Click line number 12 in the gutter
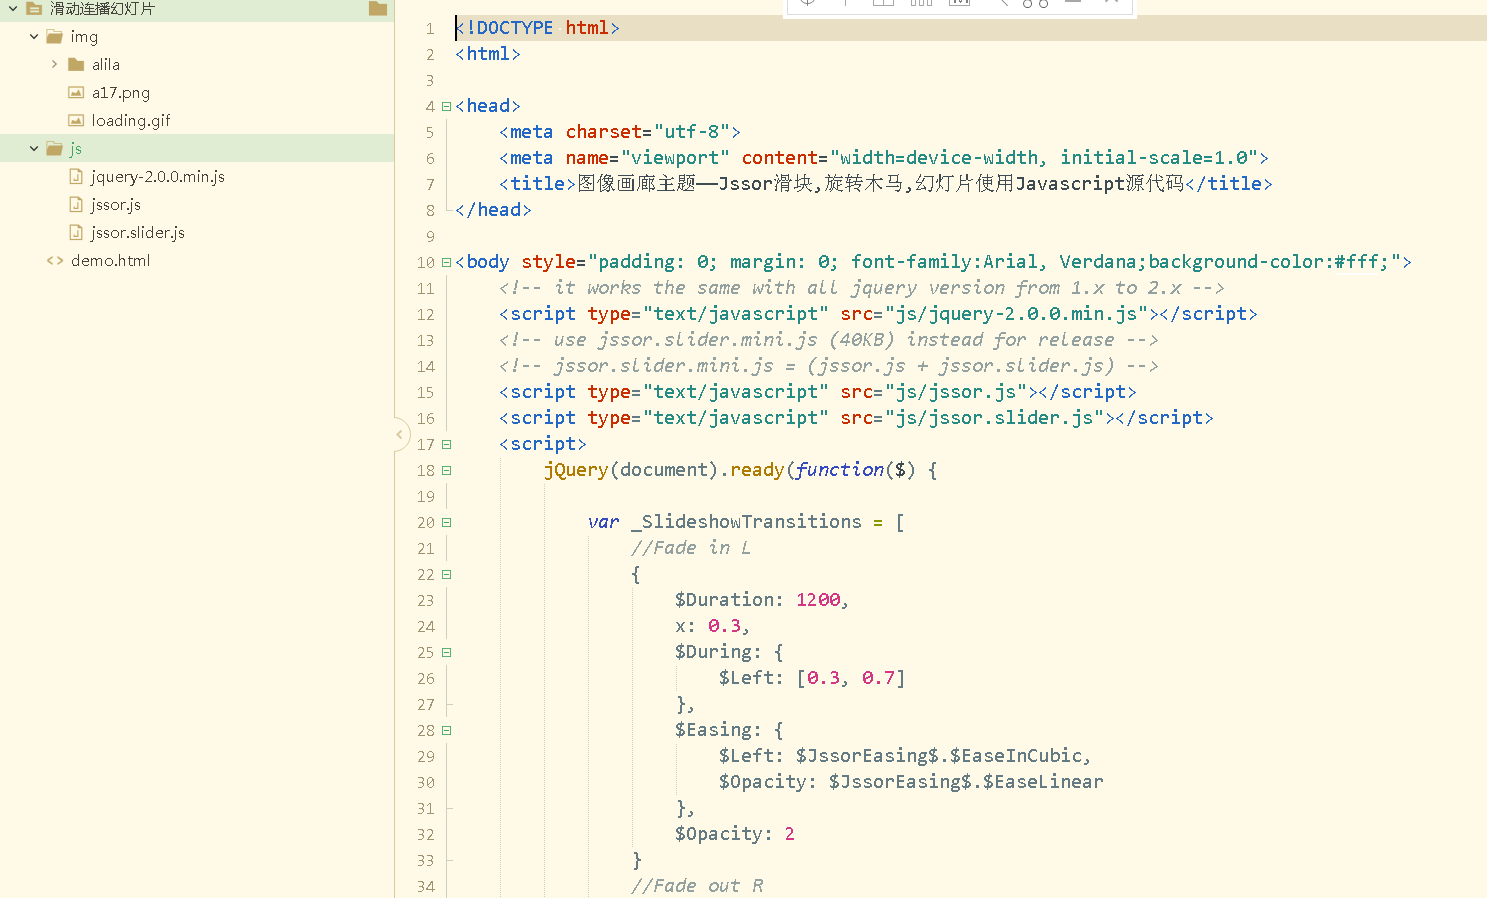 coord(426,314)
